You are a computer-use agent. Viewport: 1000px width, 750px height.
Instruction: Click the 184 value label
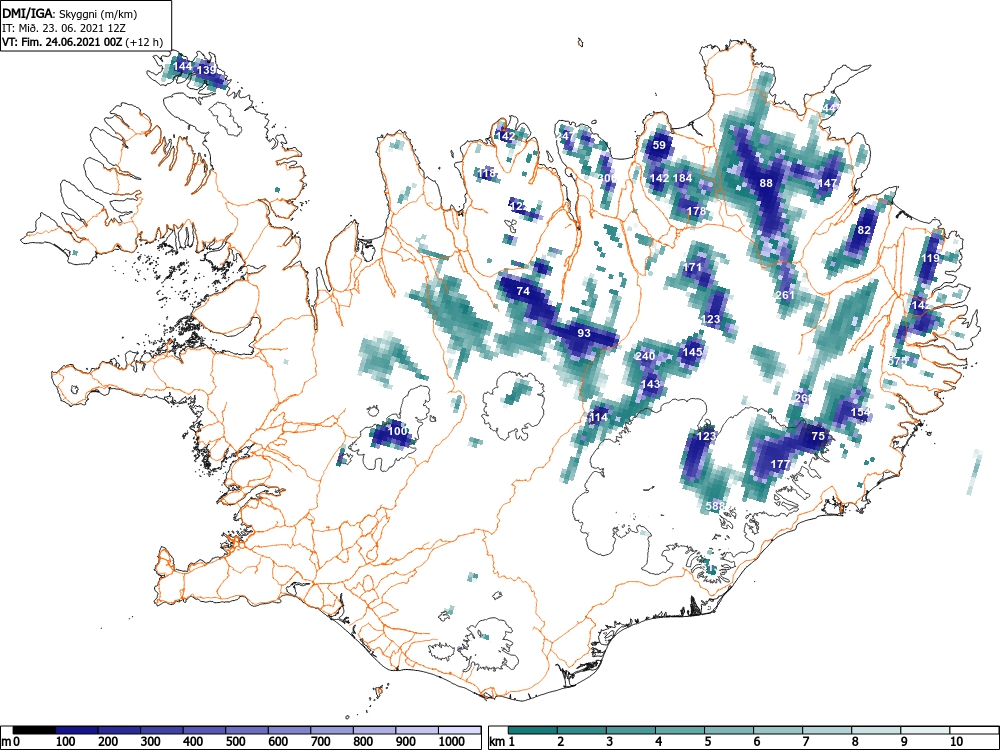(x=682, y=178)
